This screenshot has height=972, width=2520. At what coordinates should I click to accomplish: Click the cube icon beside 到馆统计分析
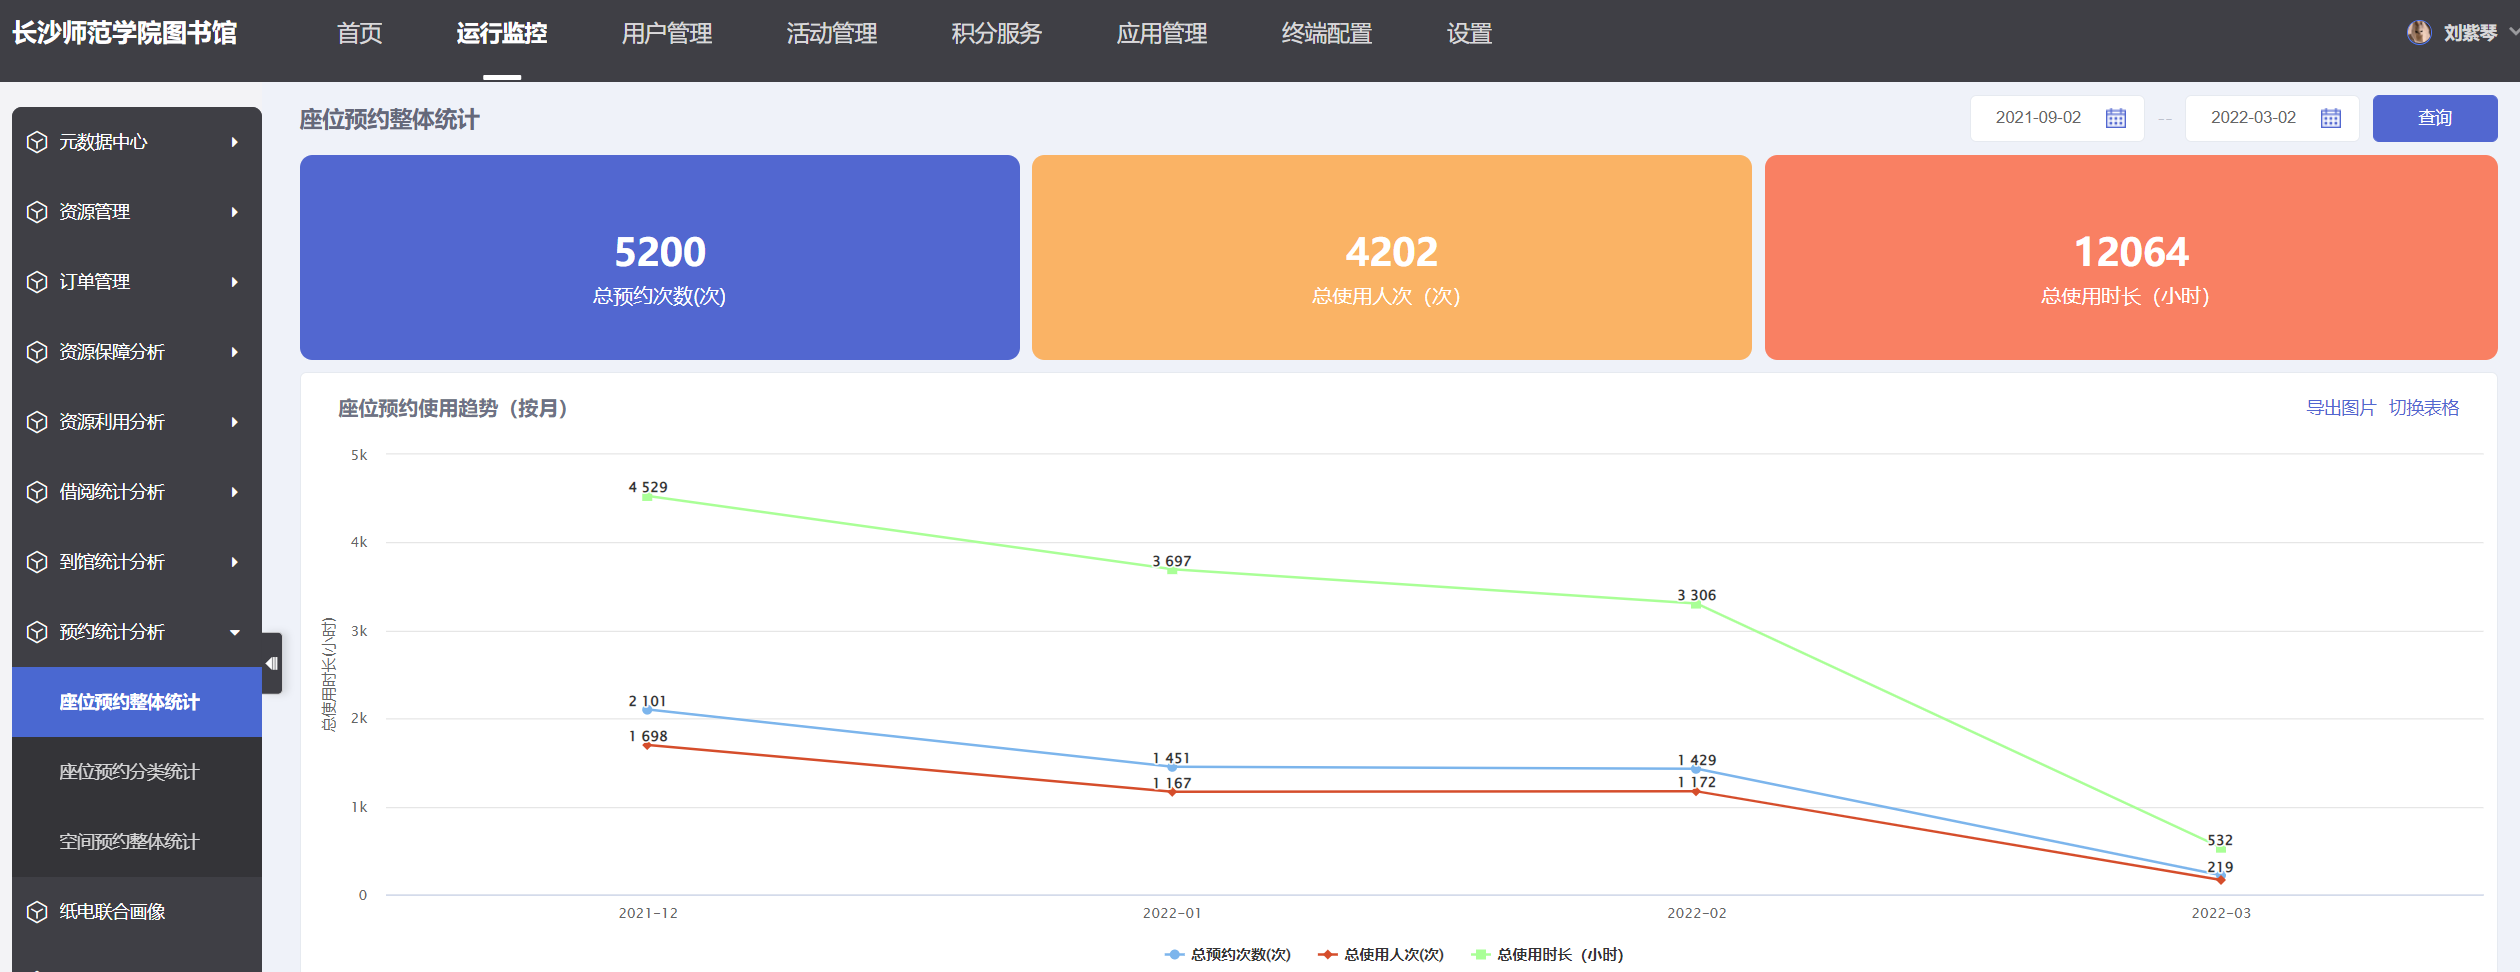click(x=37, y=562)
